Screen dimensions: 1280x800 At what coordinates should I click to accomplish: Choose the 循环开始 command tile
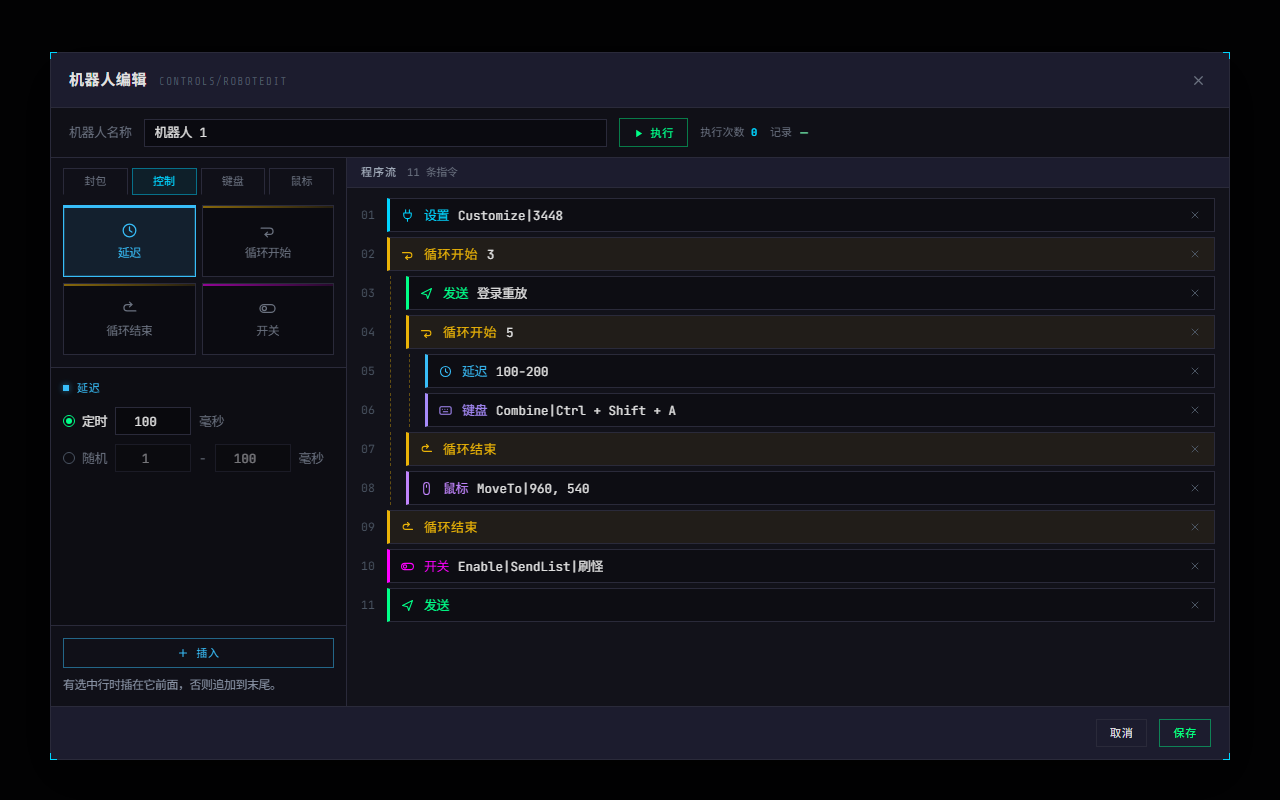(268, 241)
